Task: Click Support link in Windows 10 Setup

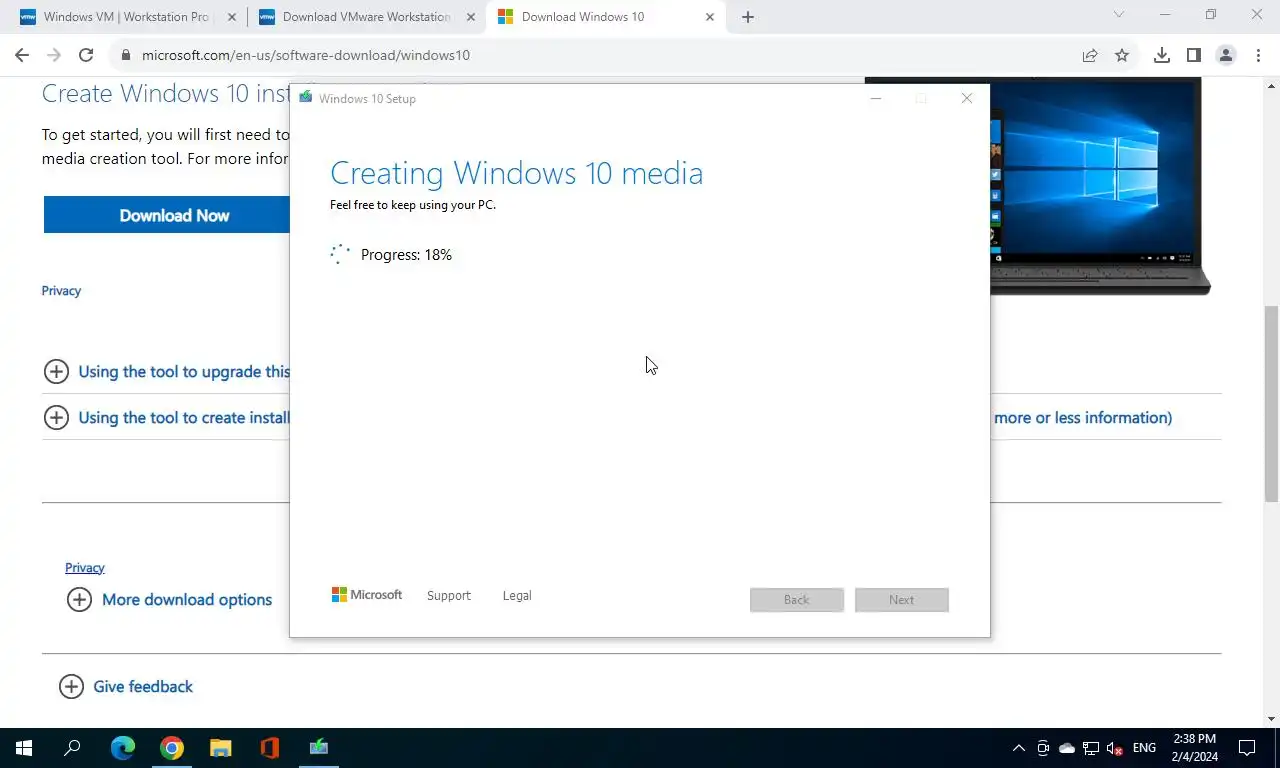Action: pos(448,596)
